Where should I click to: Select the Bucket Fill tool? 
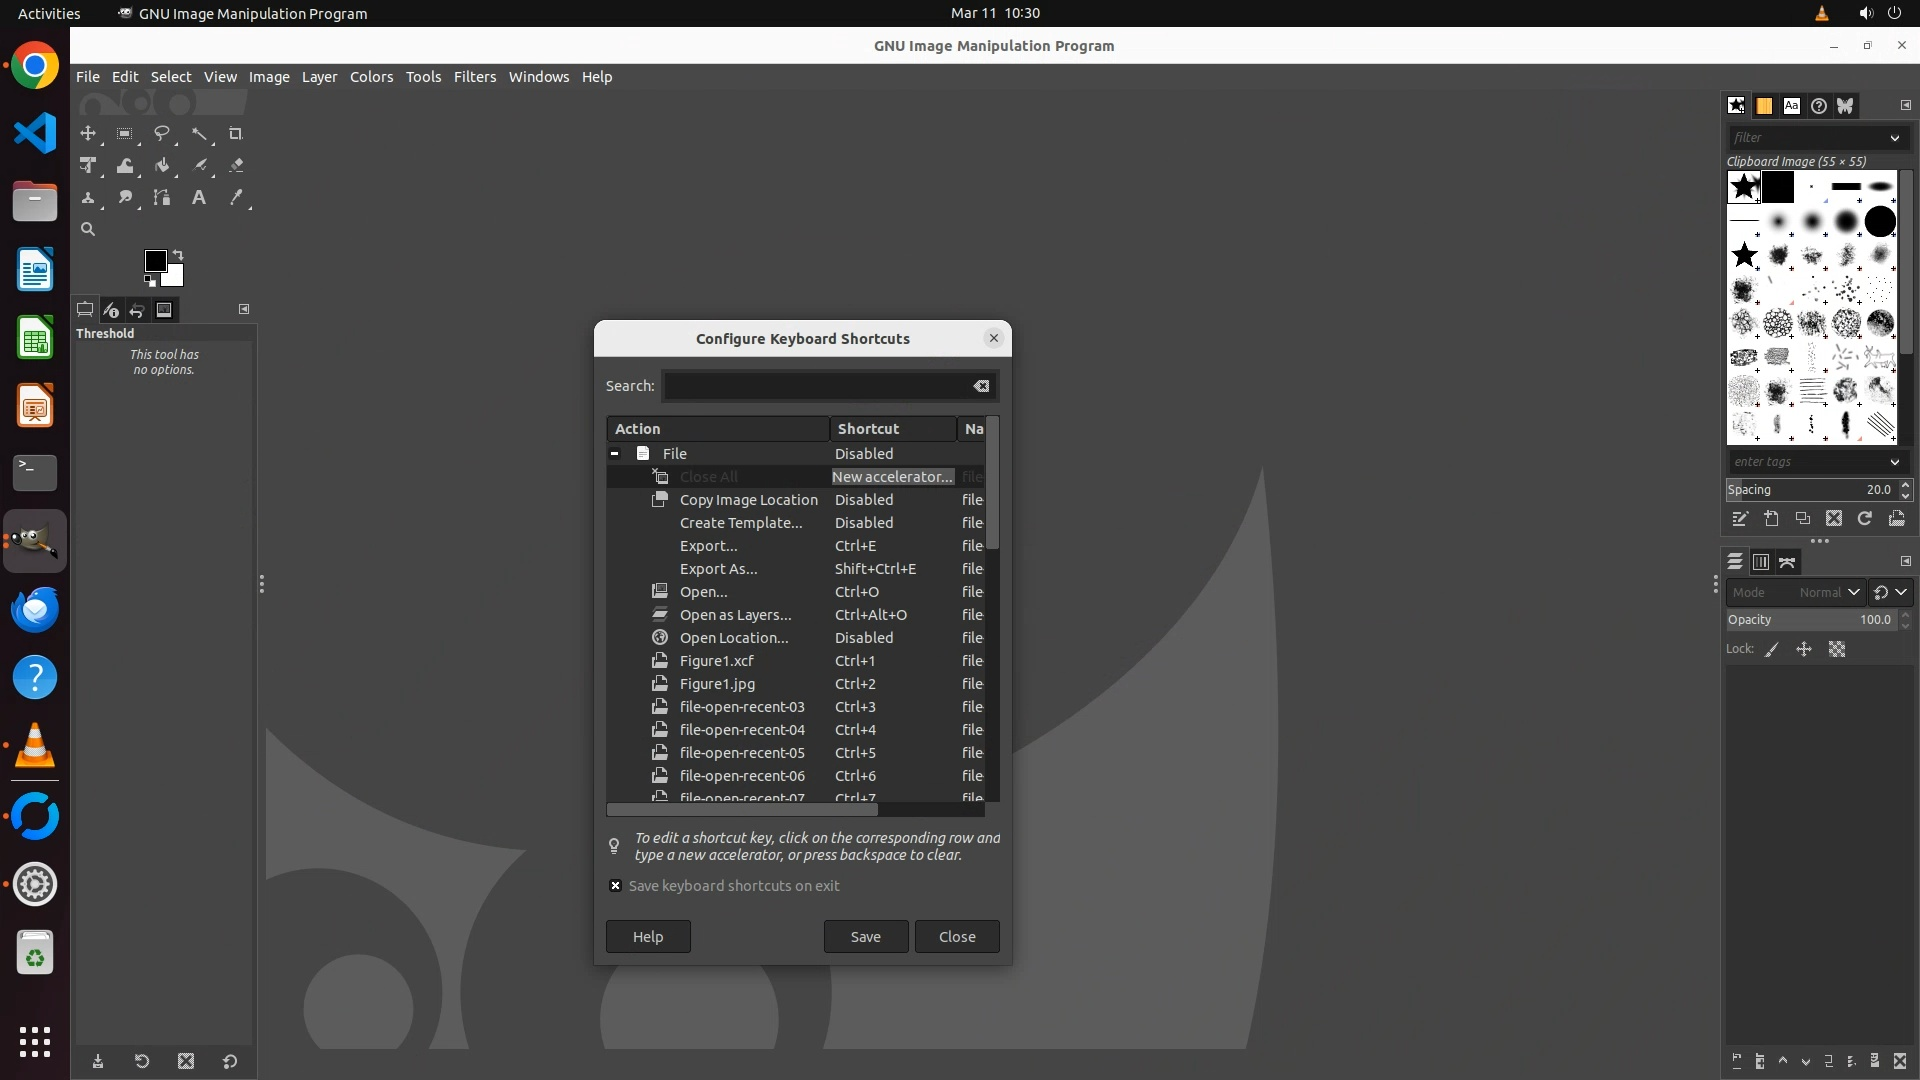(162, 166)
